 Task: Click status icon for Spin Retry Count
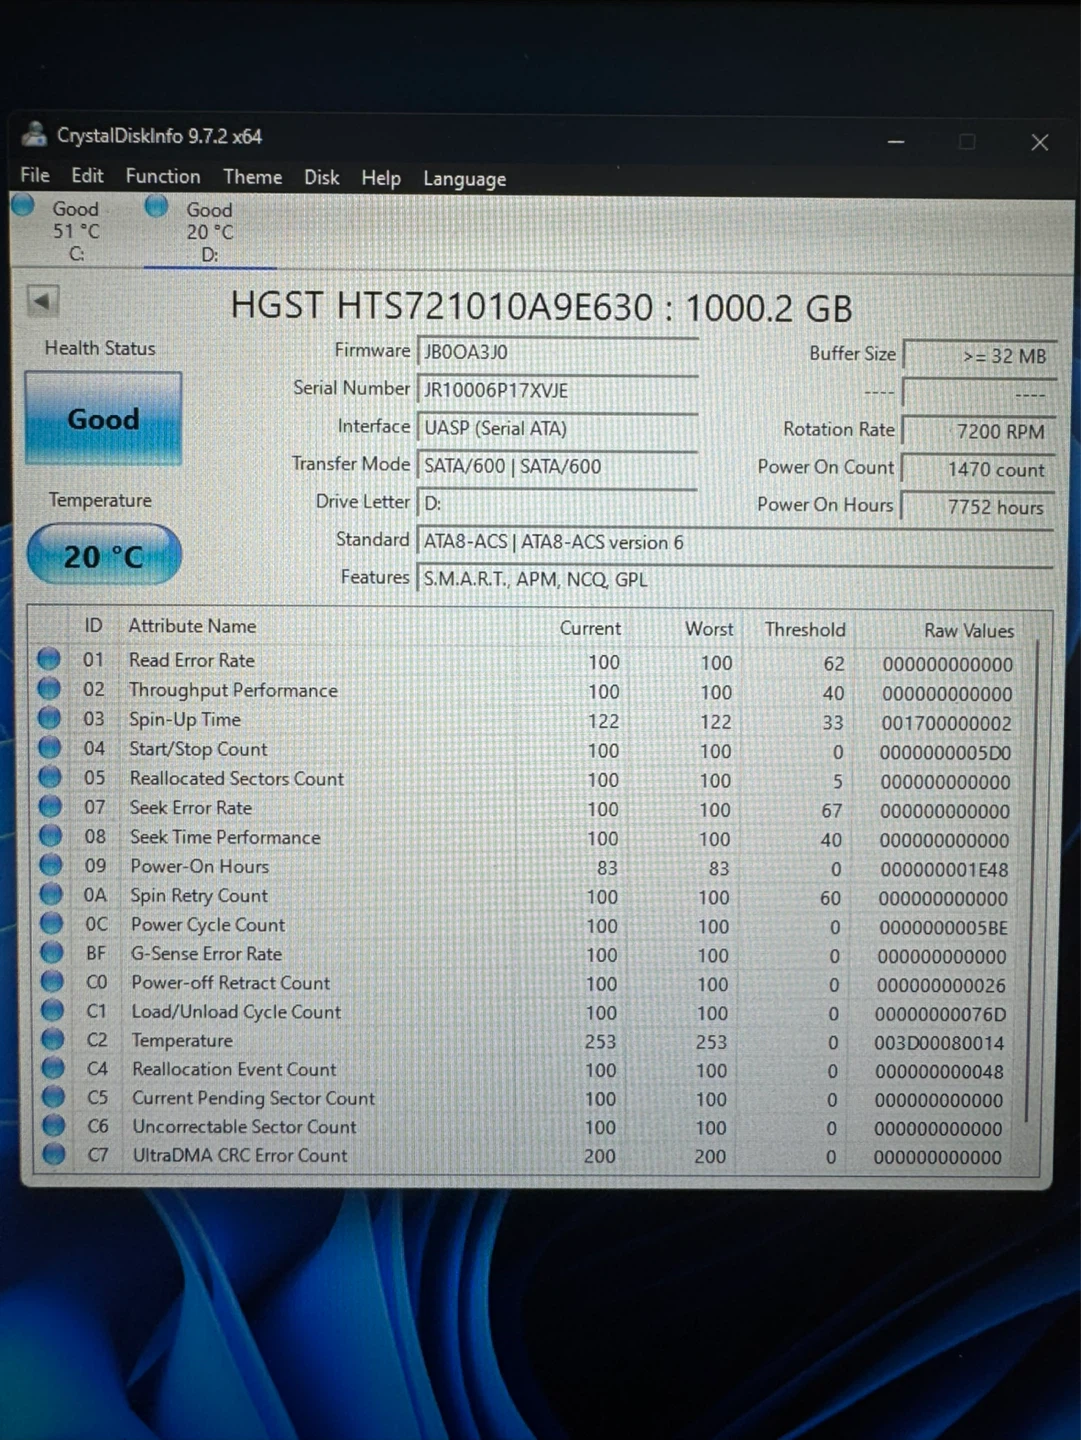pyautogui.click(x=52, y=894)
